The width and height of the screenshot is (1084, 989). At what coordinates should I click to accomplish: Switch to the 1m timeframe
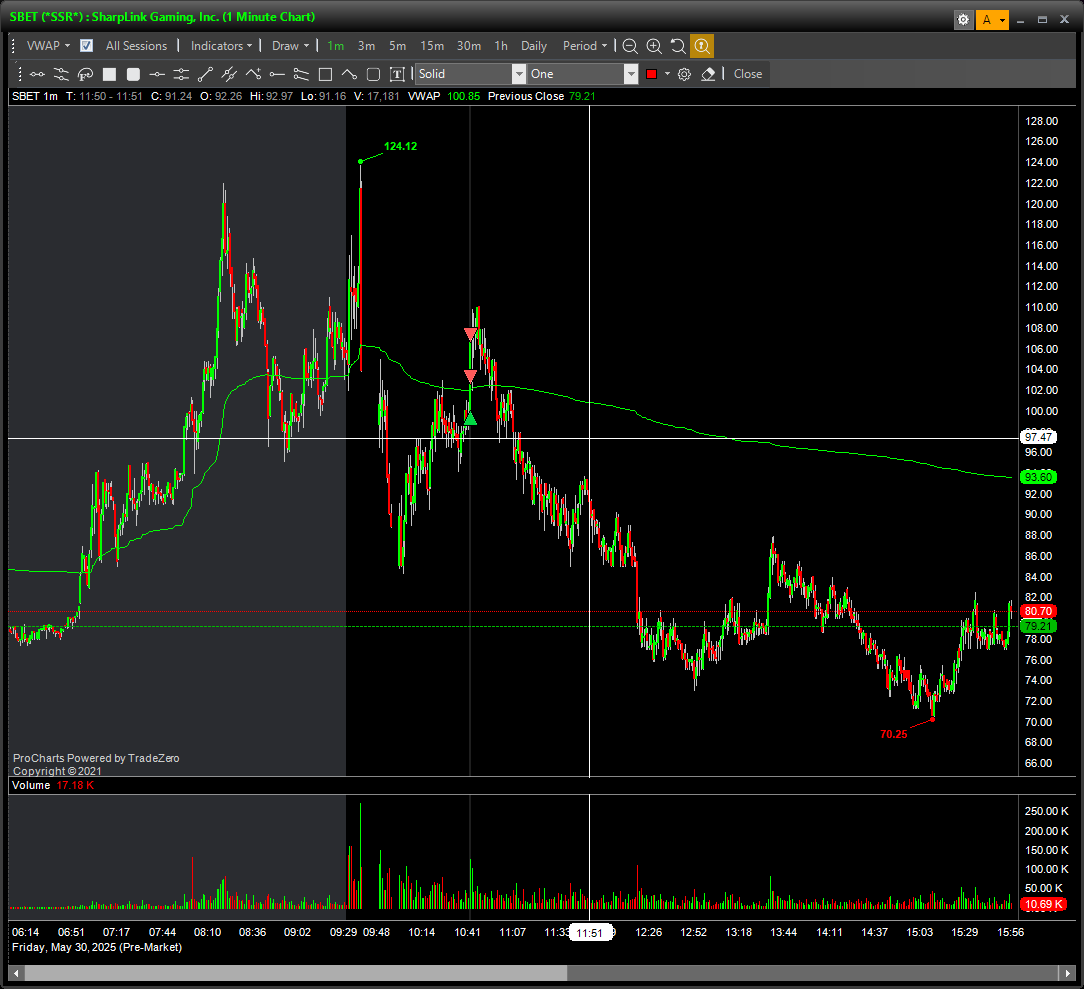[335, 46]
